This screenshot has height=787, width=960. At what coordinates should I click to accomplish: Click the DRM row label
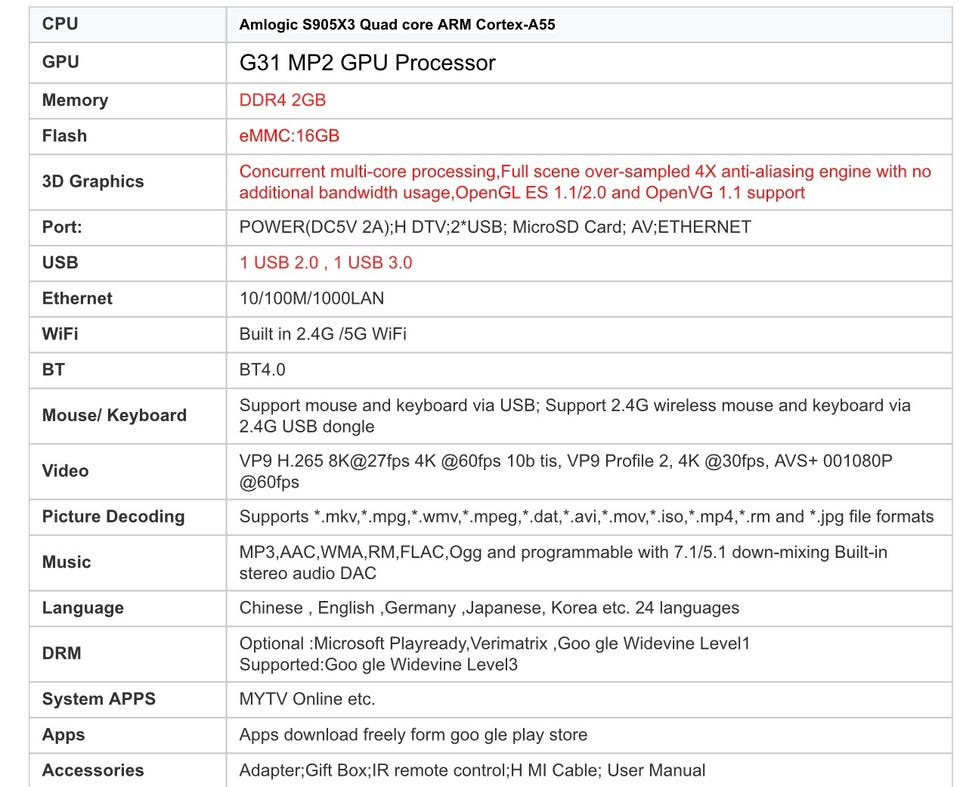(x=61, y=653)
